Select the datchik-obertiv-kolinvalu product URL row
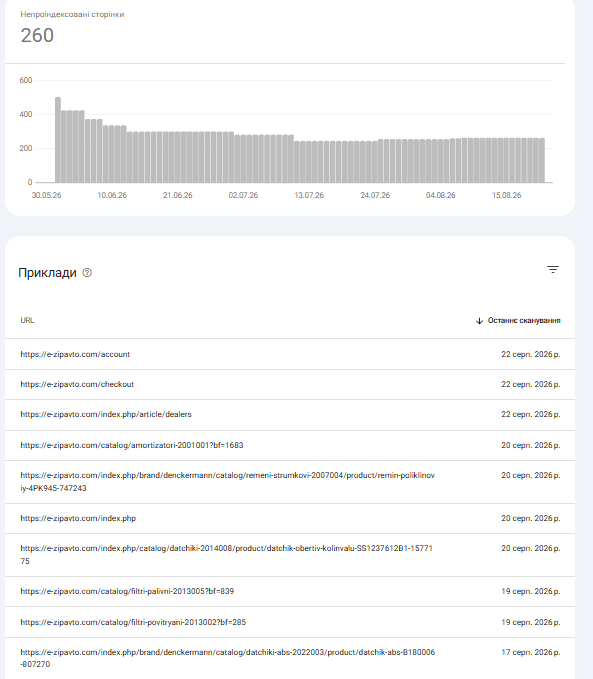Image resolution: width=593 pixels, height=679 pixels. 290,555
